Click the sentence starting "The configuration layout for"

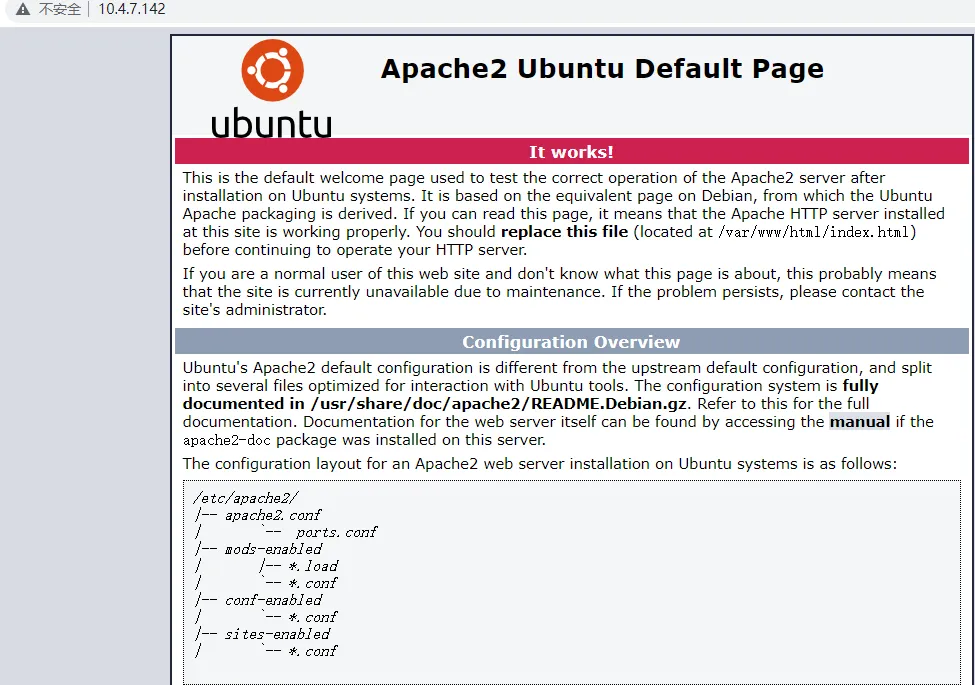click(x=540, y=464)
